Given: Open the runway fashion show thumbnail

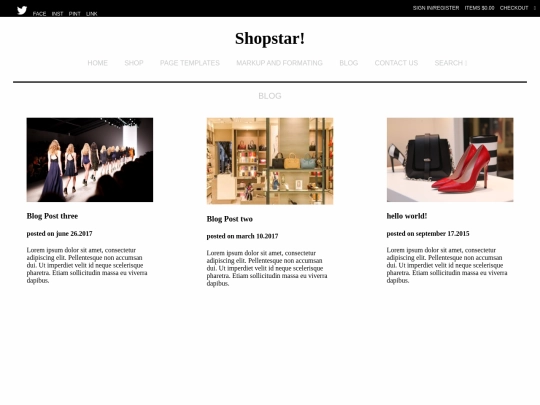Looking at the screenshot, I should pos(90,160).
